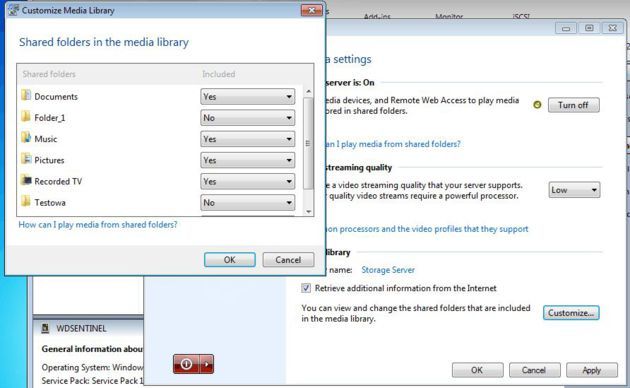This screenshot has width=630, height=388.
Task: Click the shared folders list scrollbar thumb
Action: pyautogui.click(x=308, y=143)
